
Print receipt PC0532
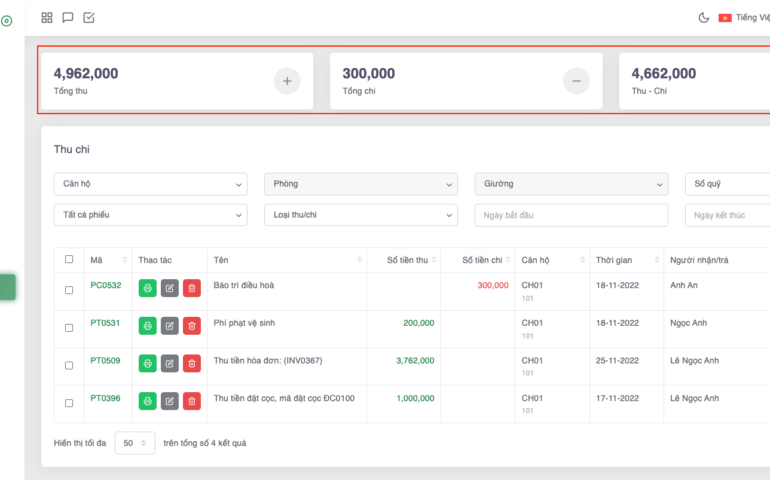pyautogui.click(x=147, y=288)
